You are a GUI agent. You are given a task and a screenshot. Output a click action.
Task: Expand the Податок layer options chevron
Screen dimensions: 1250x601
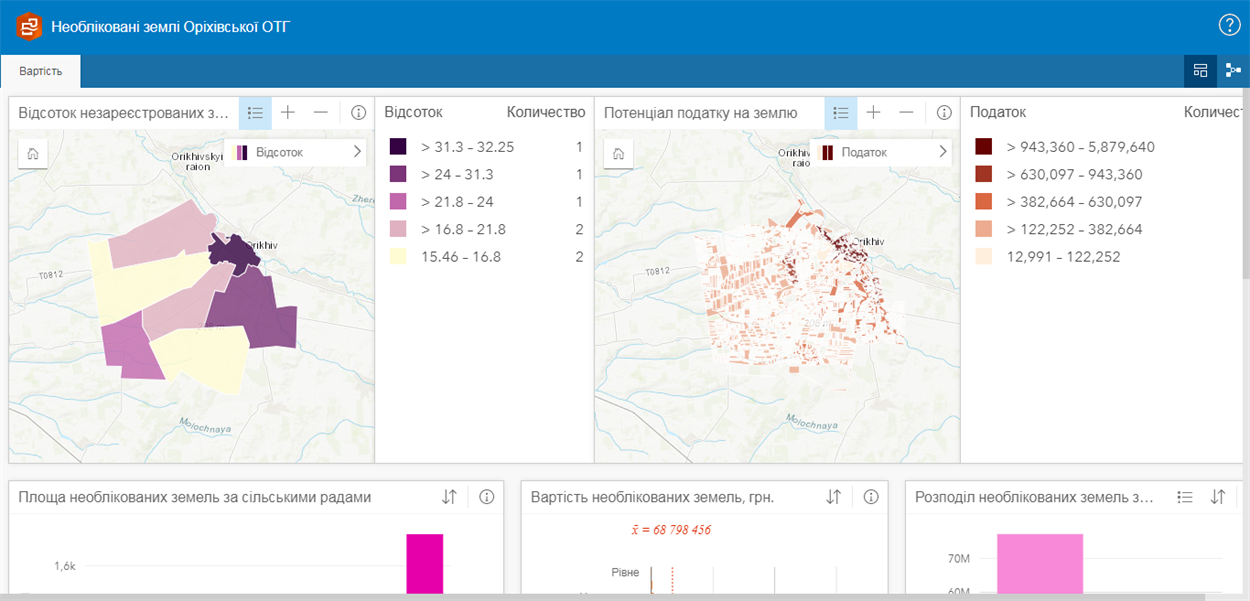(x=943, y=152)
